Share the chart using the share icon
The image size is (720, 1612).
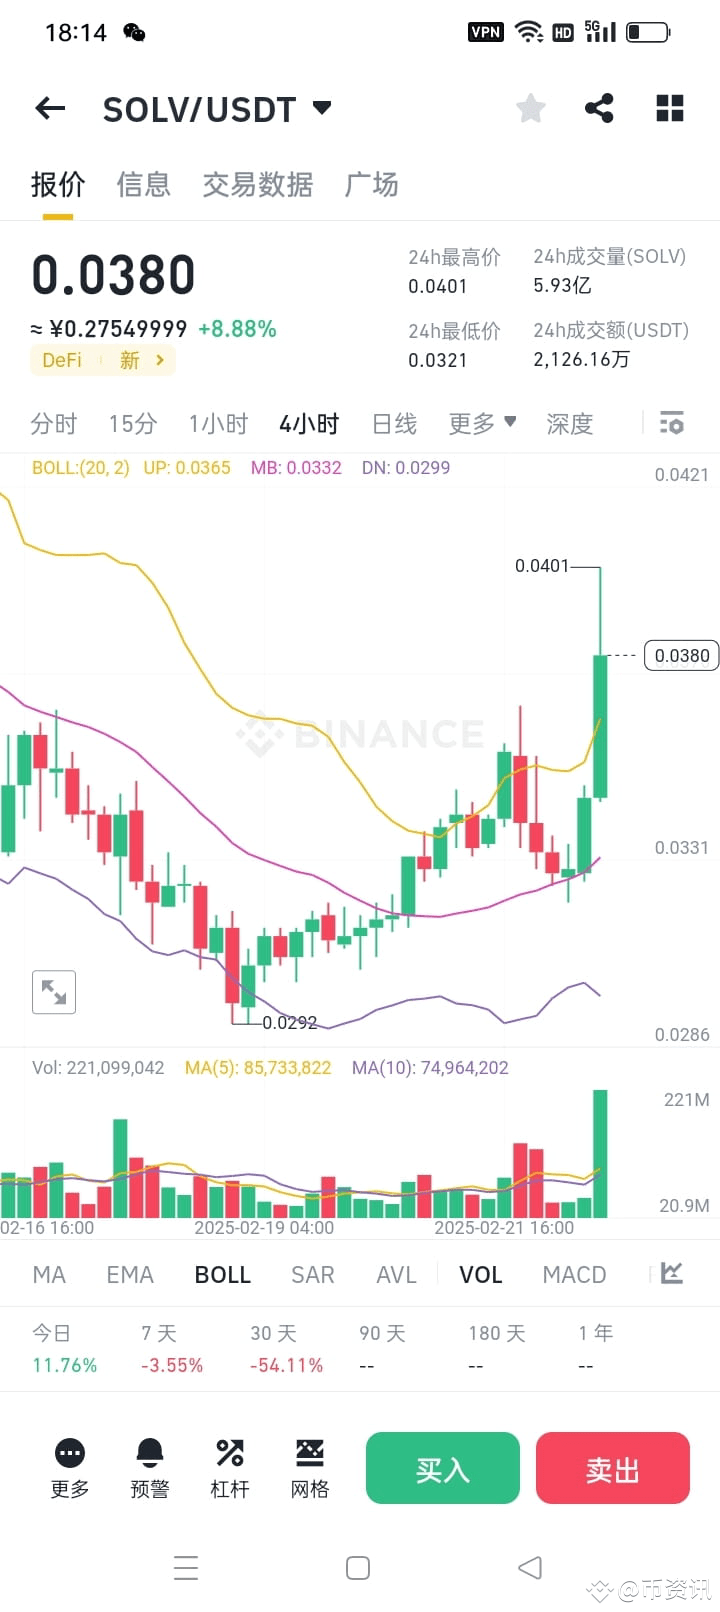coord(599,108)
